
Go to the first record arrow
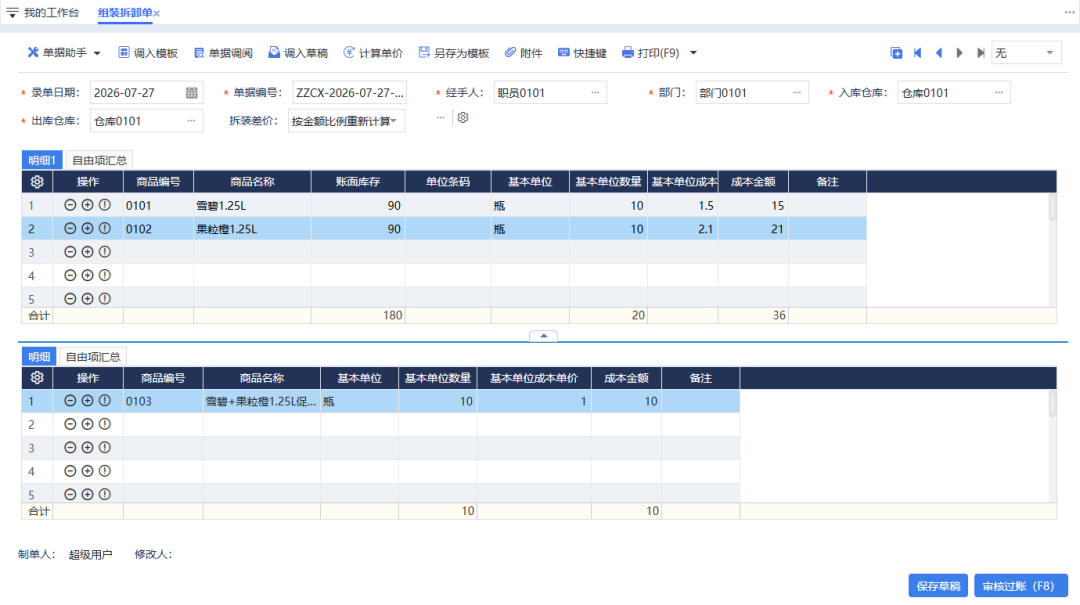pyautogui.click(x=917, y=53)
